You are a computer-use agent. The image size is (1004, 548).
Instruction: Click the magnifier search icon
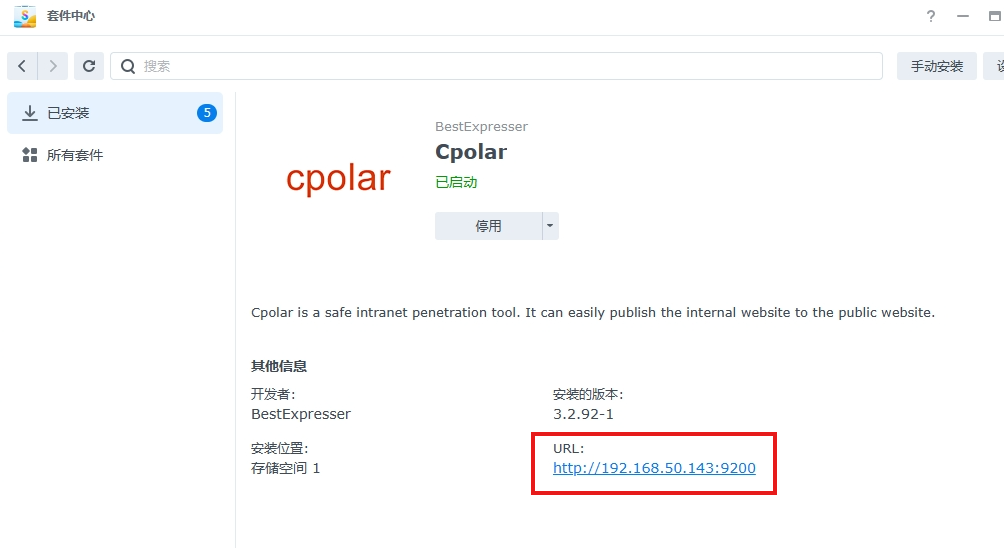[x=128, y=66]
